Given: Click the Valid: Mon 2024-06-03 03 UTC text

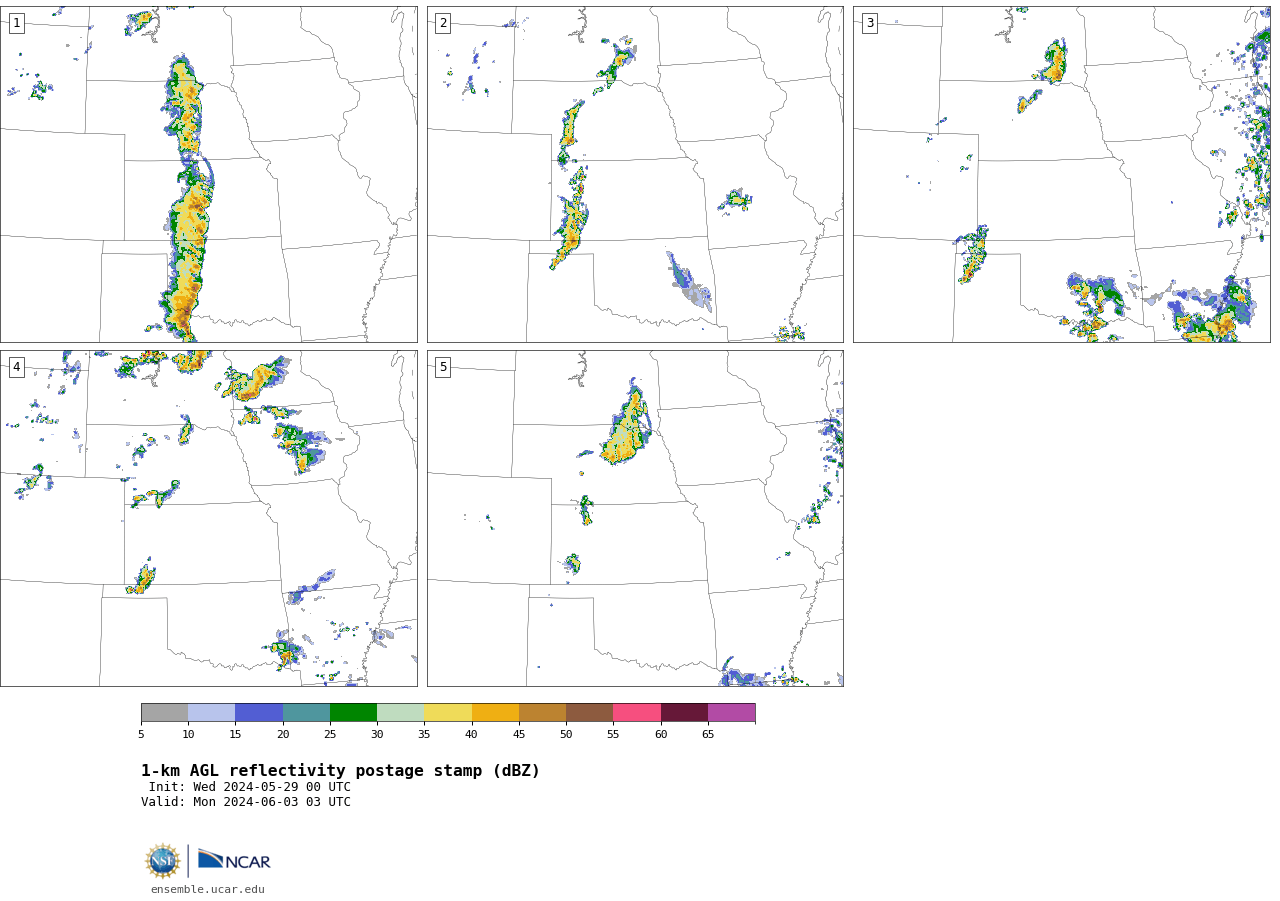Looking at the screenshot, I should click(246, 802).
